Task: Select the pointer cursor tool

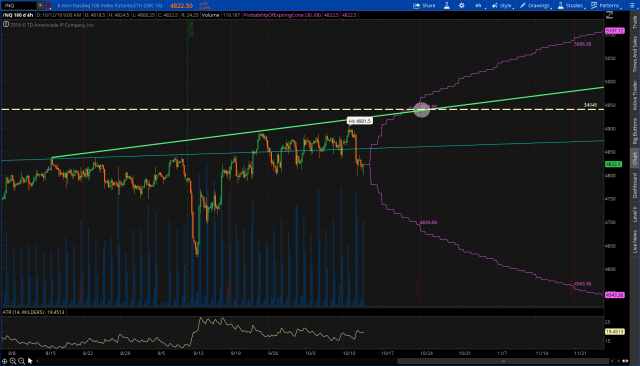Action: tap(30, 361)
